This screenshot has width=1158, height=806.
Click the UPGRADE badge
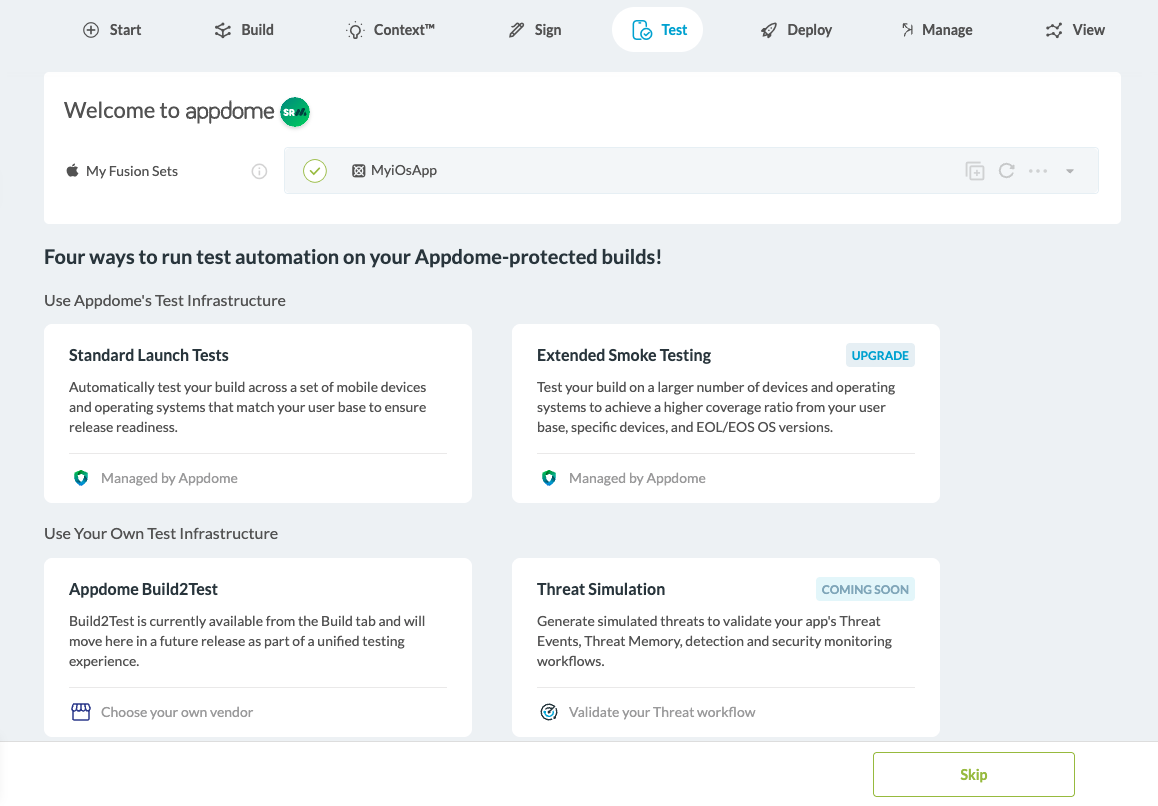tap(880, 355)
